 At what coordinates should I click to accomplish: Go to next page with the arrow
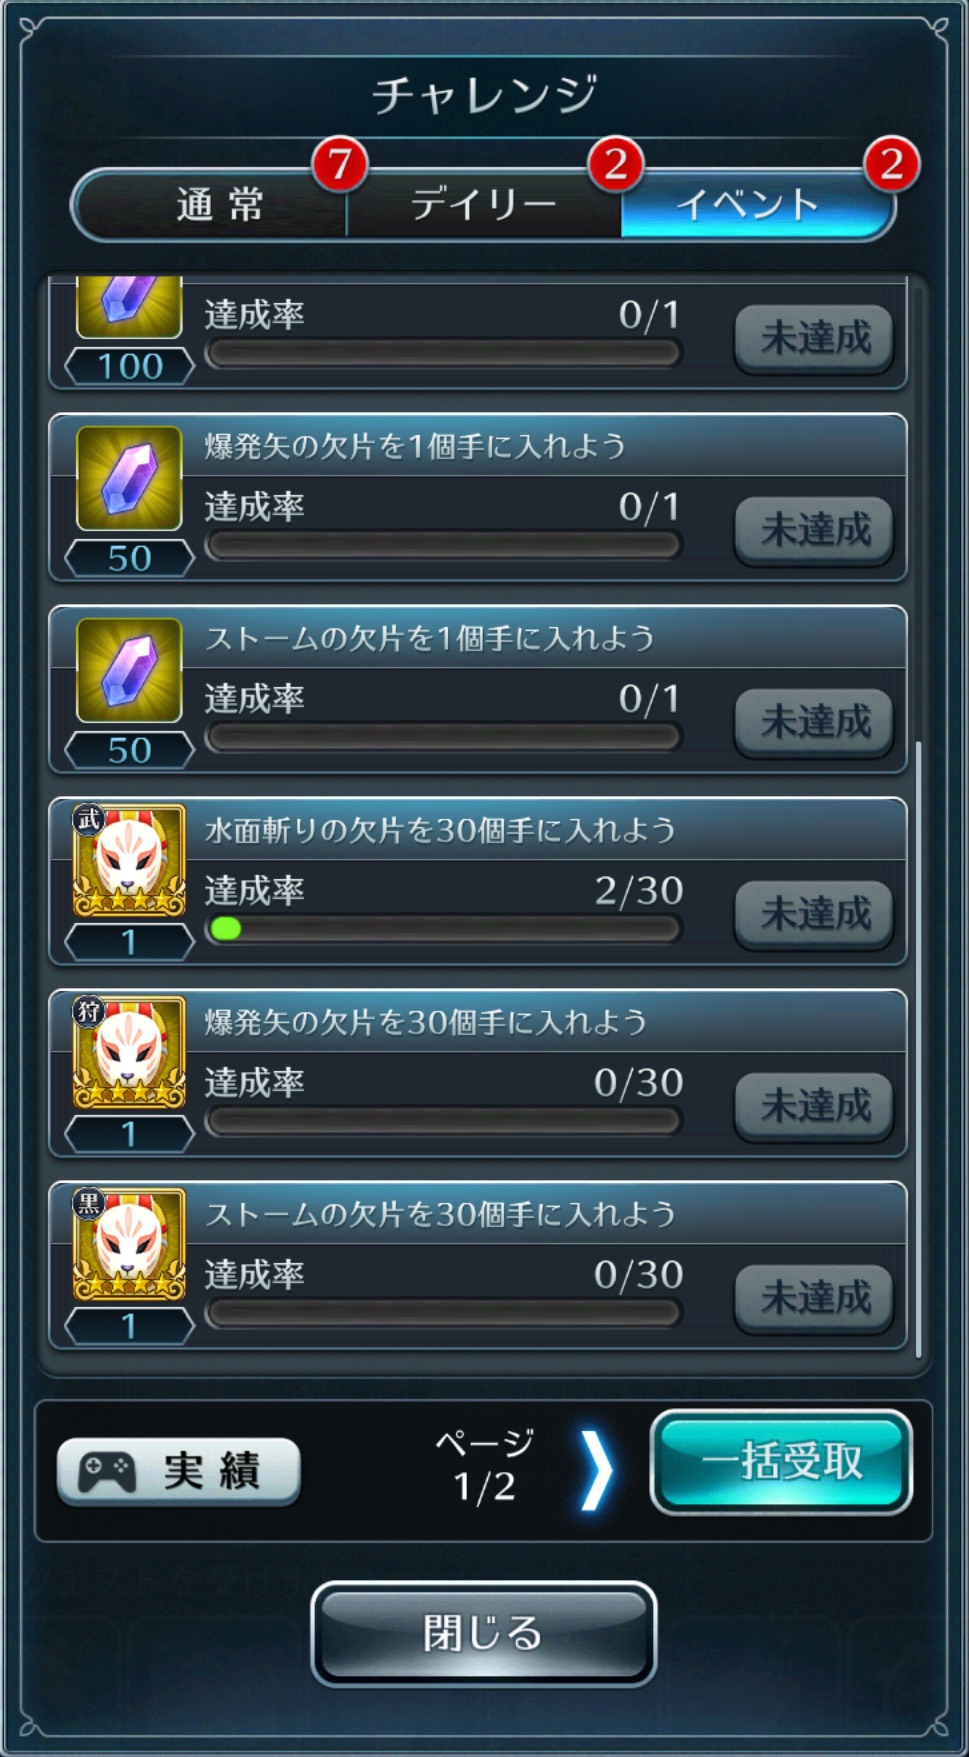tap(596, 1470)
